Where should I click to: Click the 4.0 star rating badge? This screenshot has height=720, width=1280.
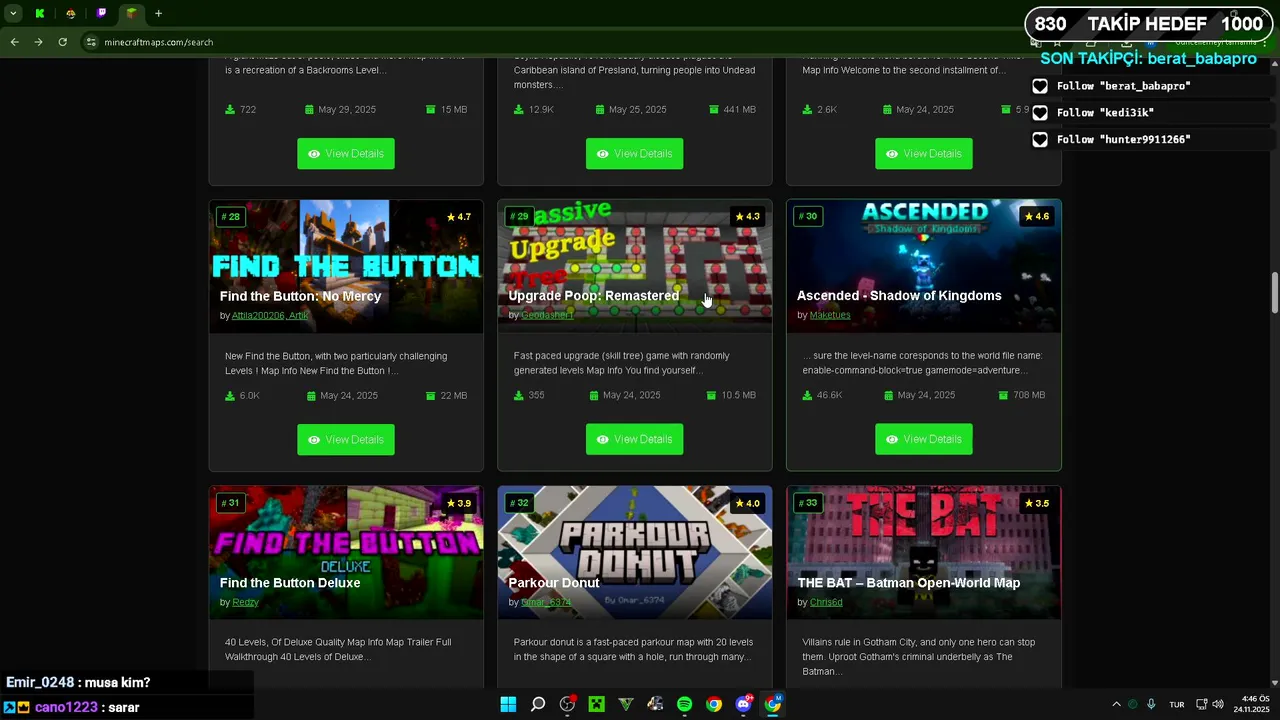[x=747, y=503]
